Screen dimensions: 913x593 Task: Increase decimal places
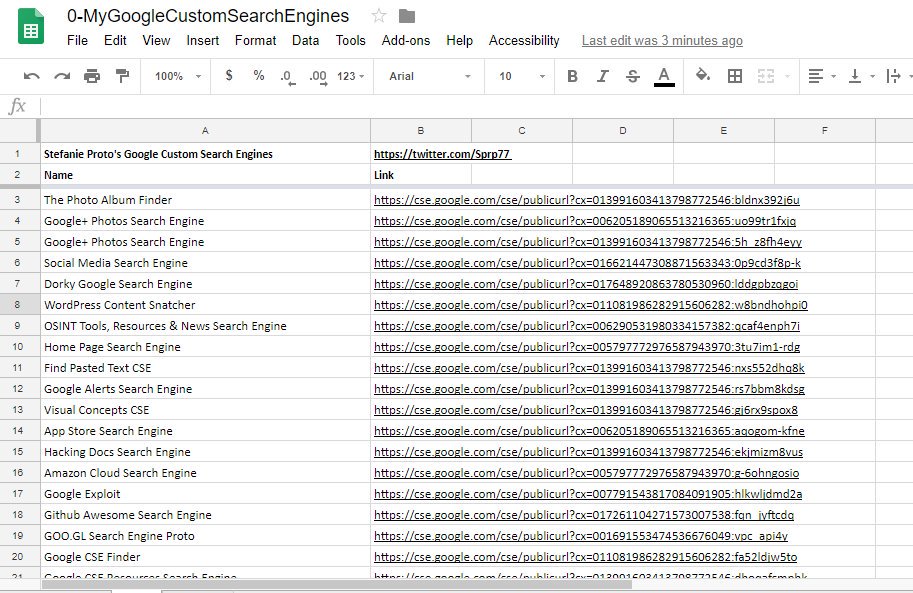(x=318, y=76)
